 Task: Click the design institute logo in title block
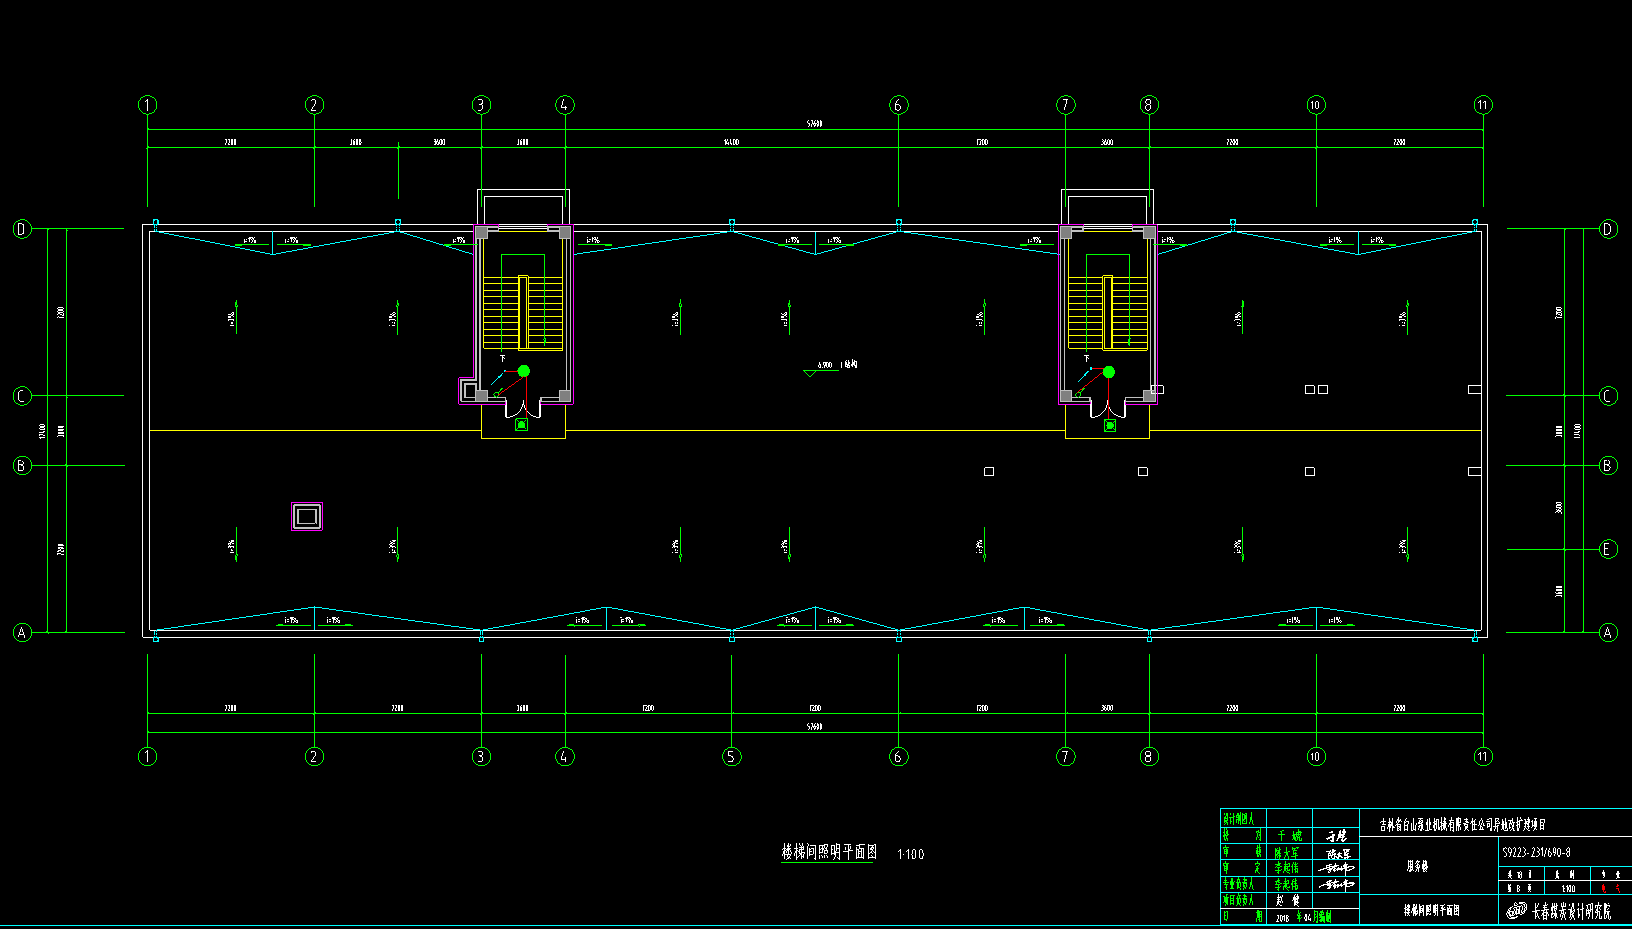(x=1516, y=911)
